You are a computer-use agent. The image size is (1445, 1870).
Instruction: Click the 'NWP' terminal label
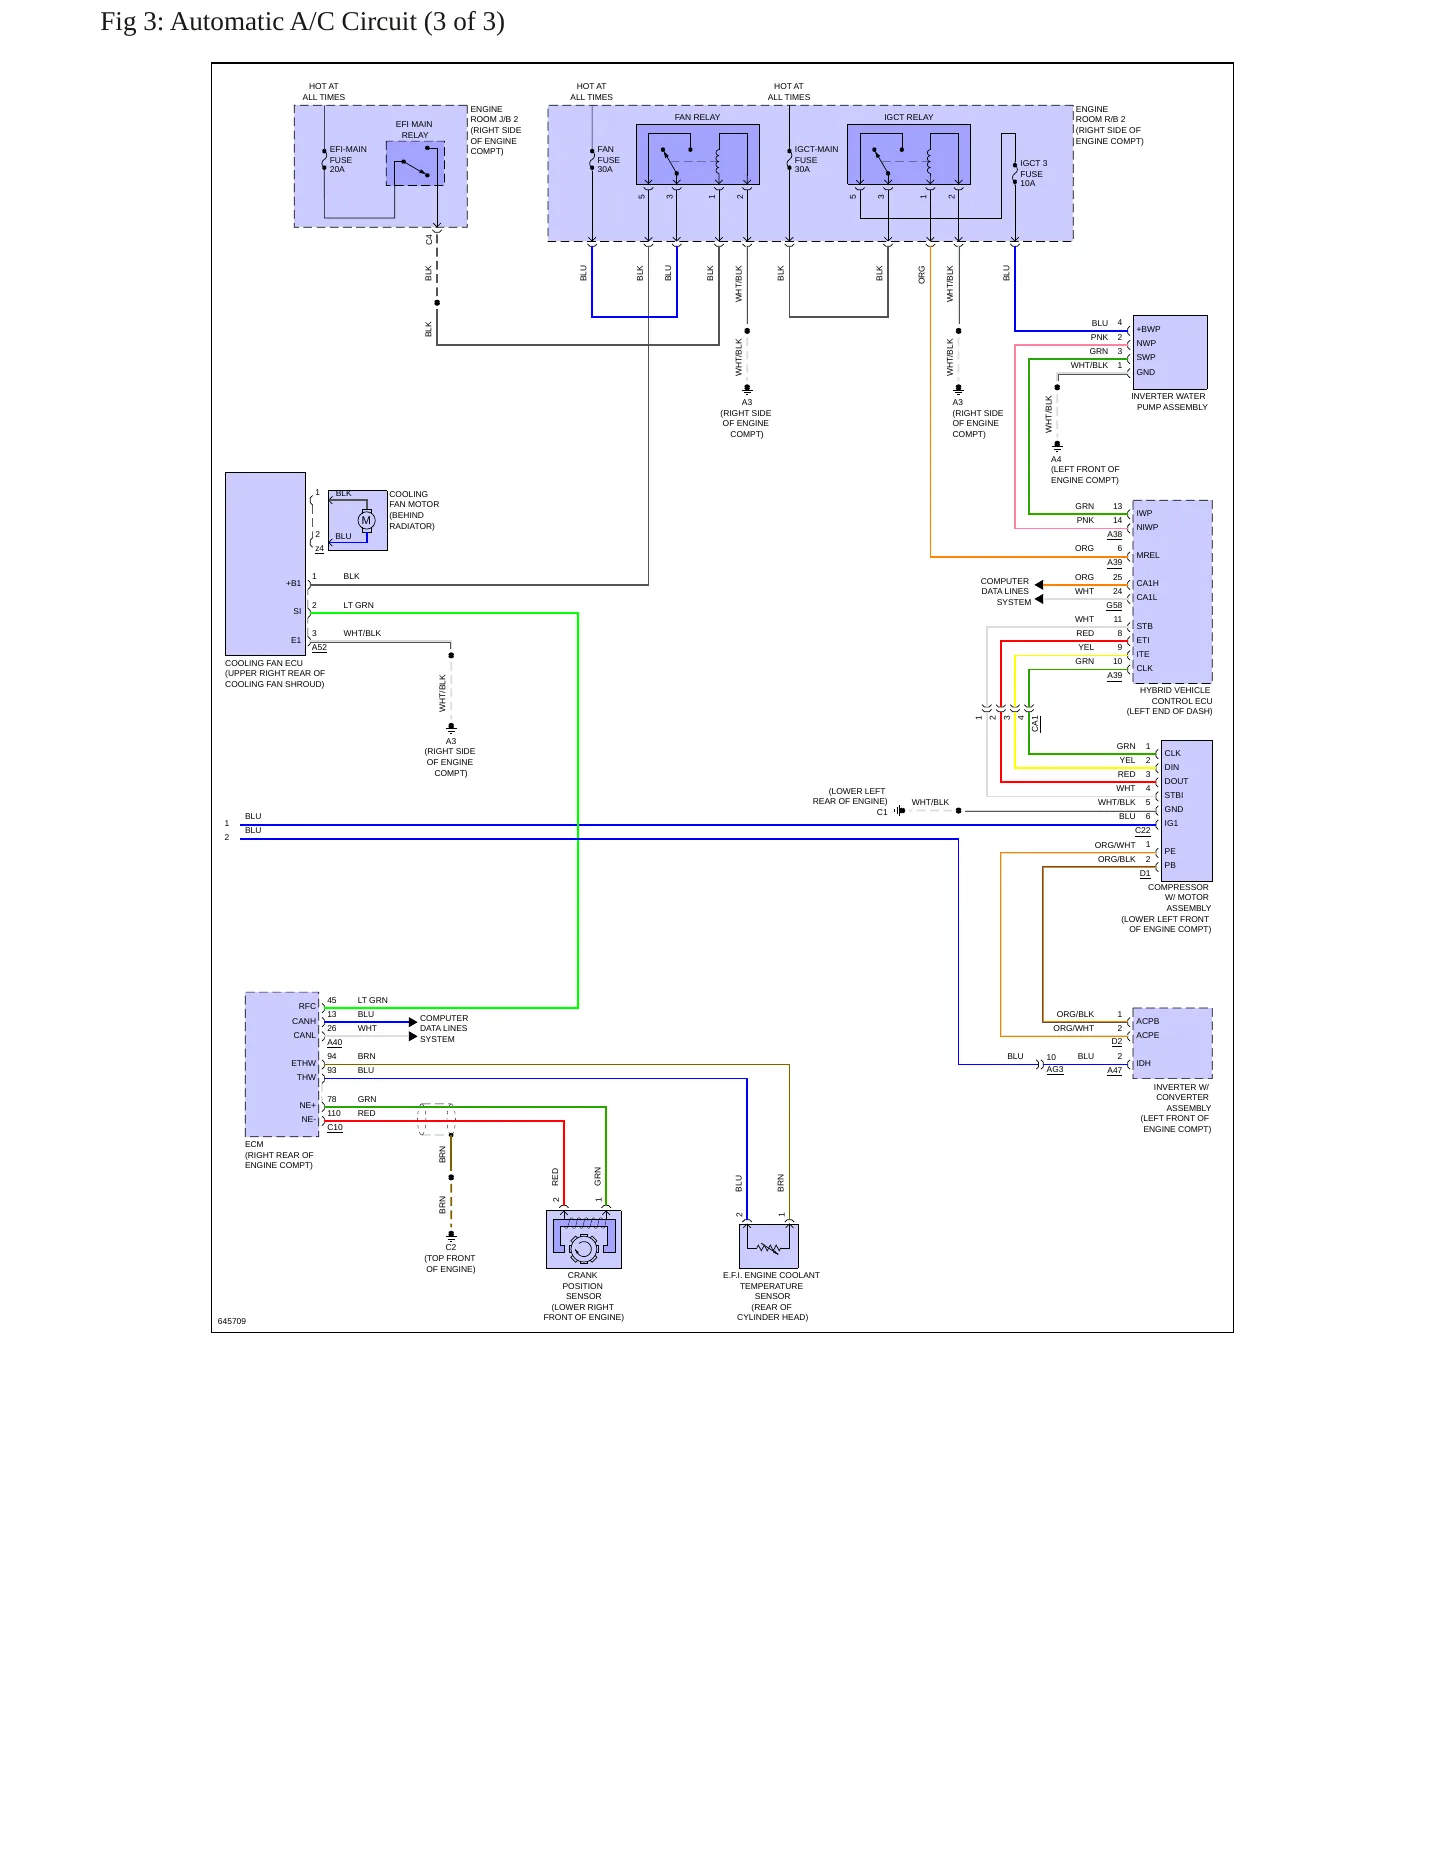1146,343
